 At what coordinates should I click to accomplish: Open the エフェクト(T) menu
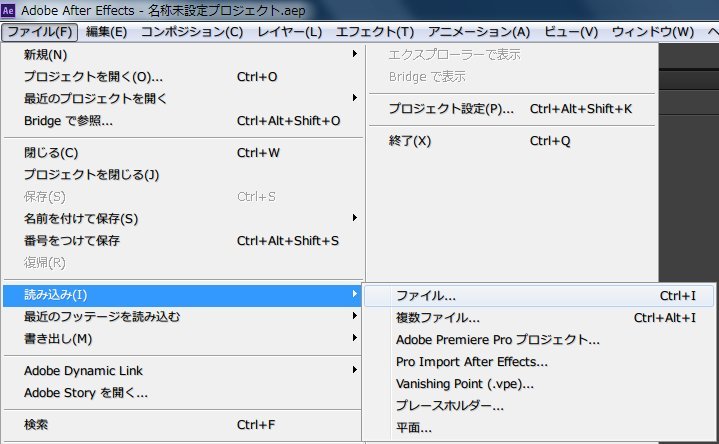point(375,32)
